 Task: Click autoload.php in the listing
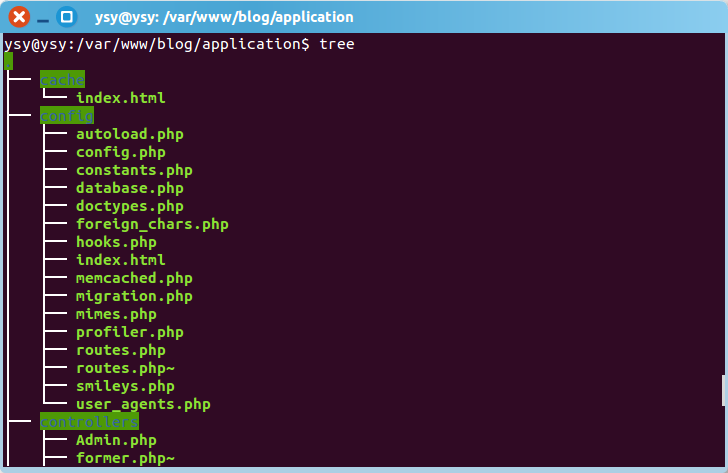click(129, 134)
